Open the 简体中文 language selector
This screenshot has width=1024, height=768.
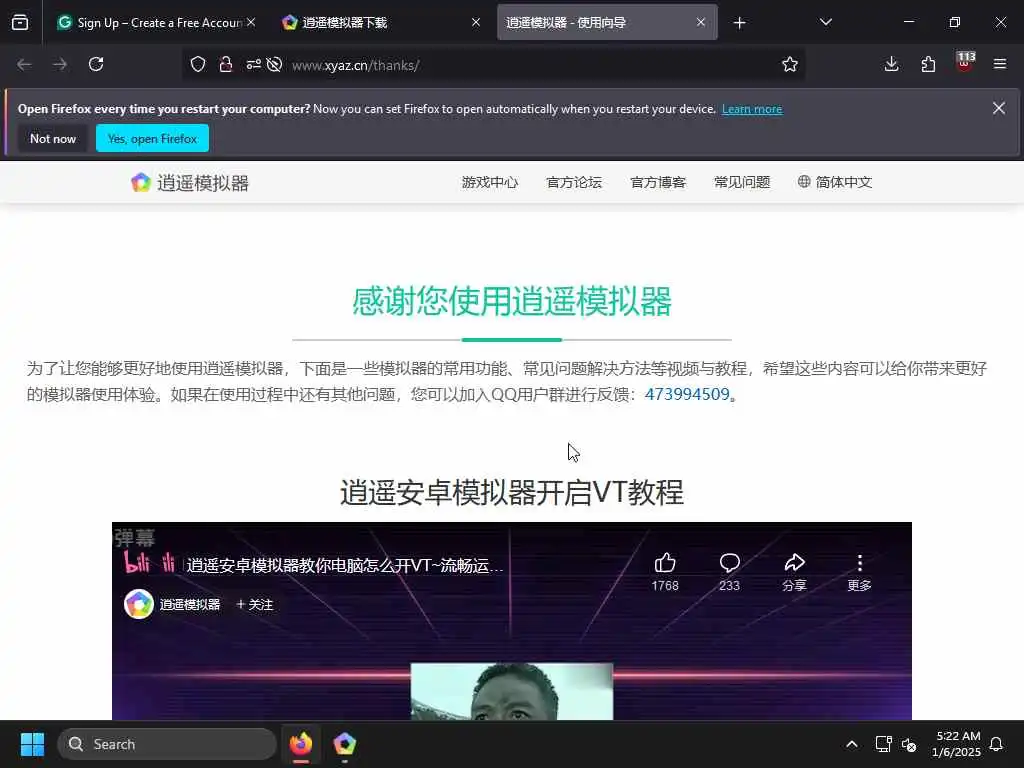pos(835,182)
